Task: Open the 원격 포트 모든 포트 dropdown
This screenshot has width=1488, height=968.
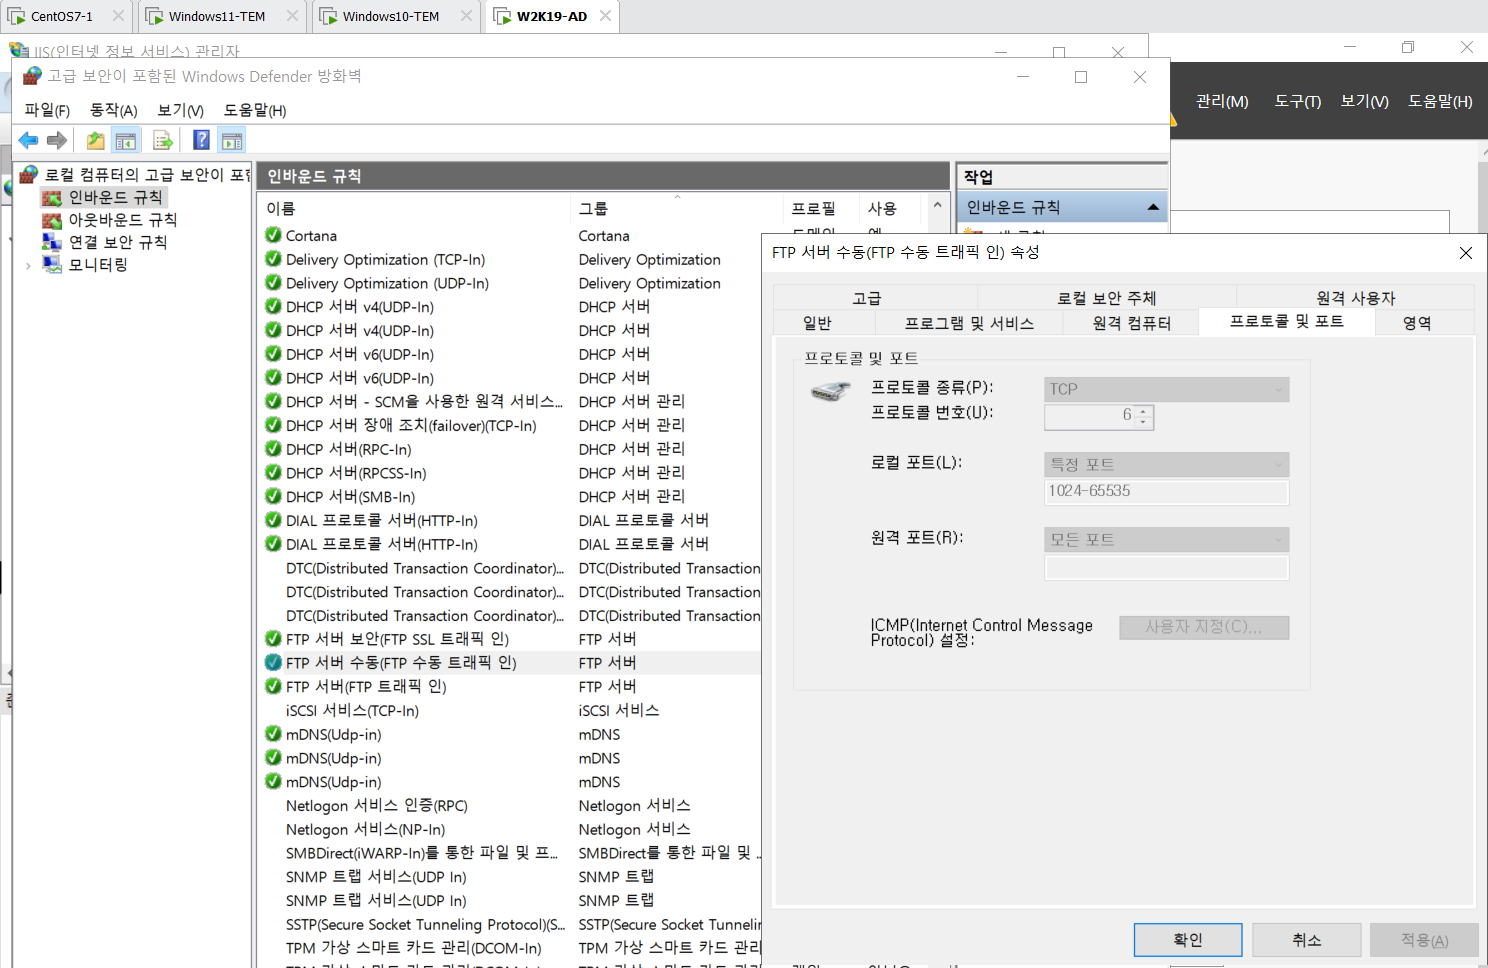Action: 1166,540
